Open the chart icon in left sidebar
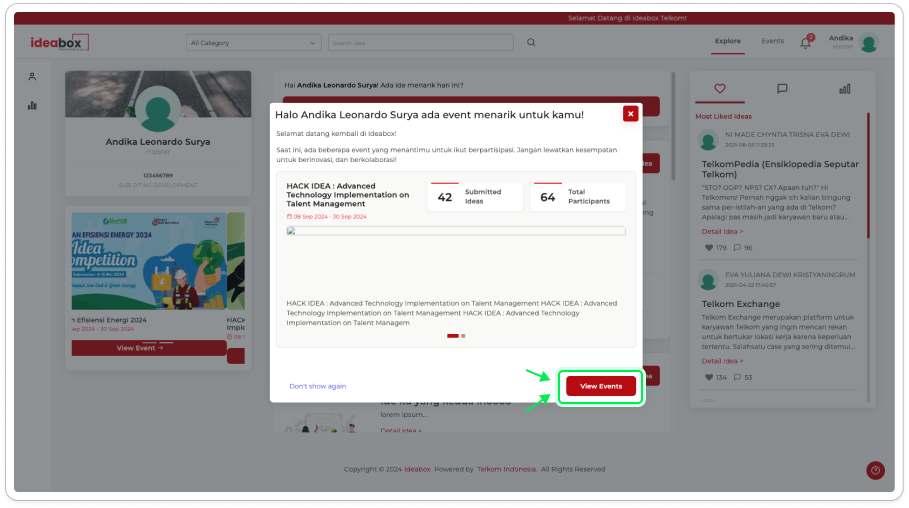Viewport: 909px width, 508px height. pos(32,106)
